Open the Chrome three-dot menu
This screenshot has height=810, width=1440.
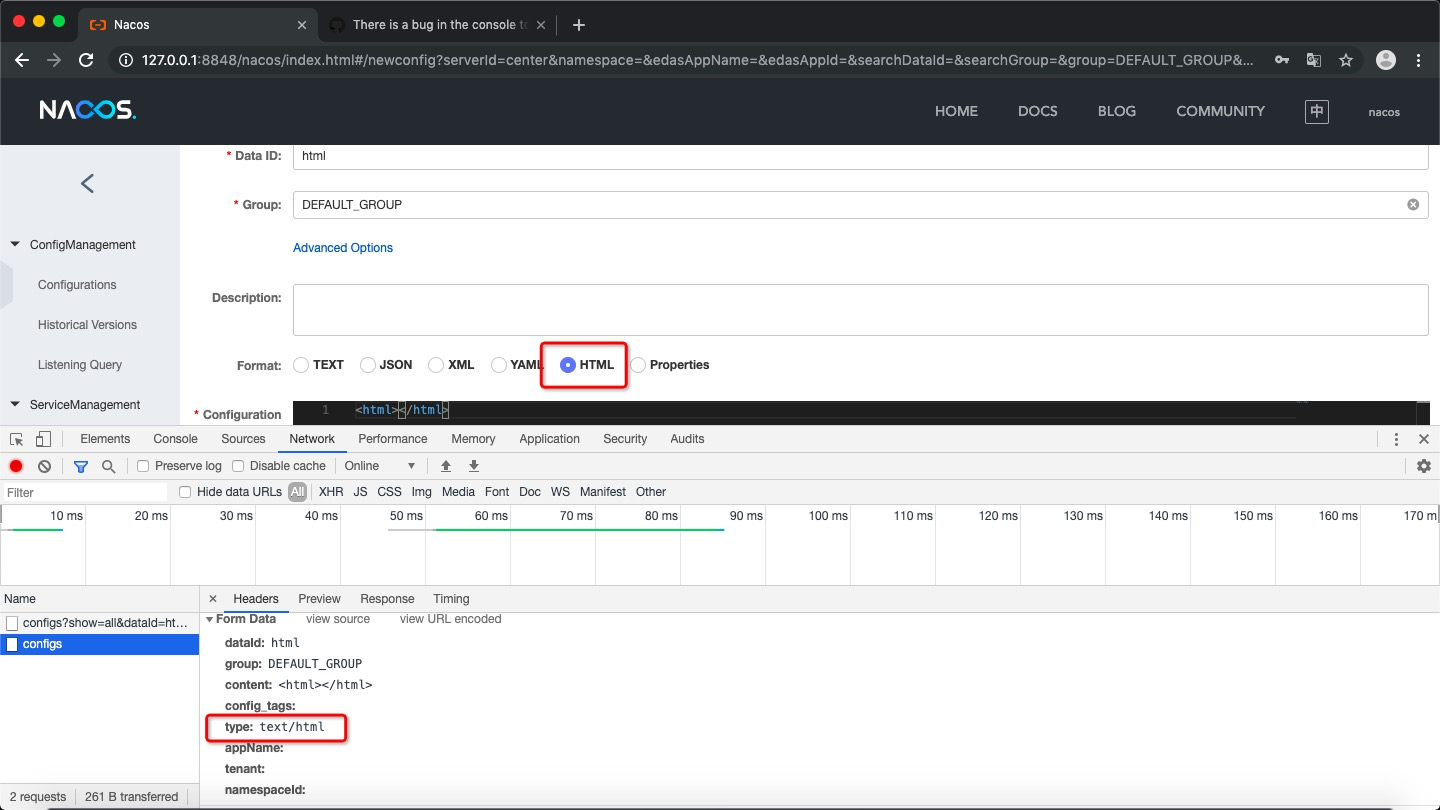(x=1420, y=60)
